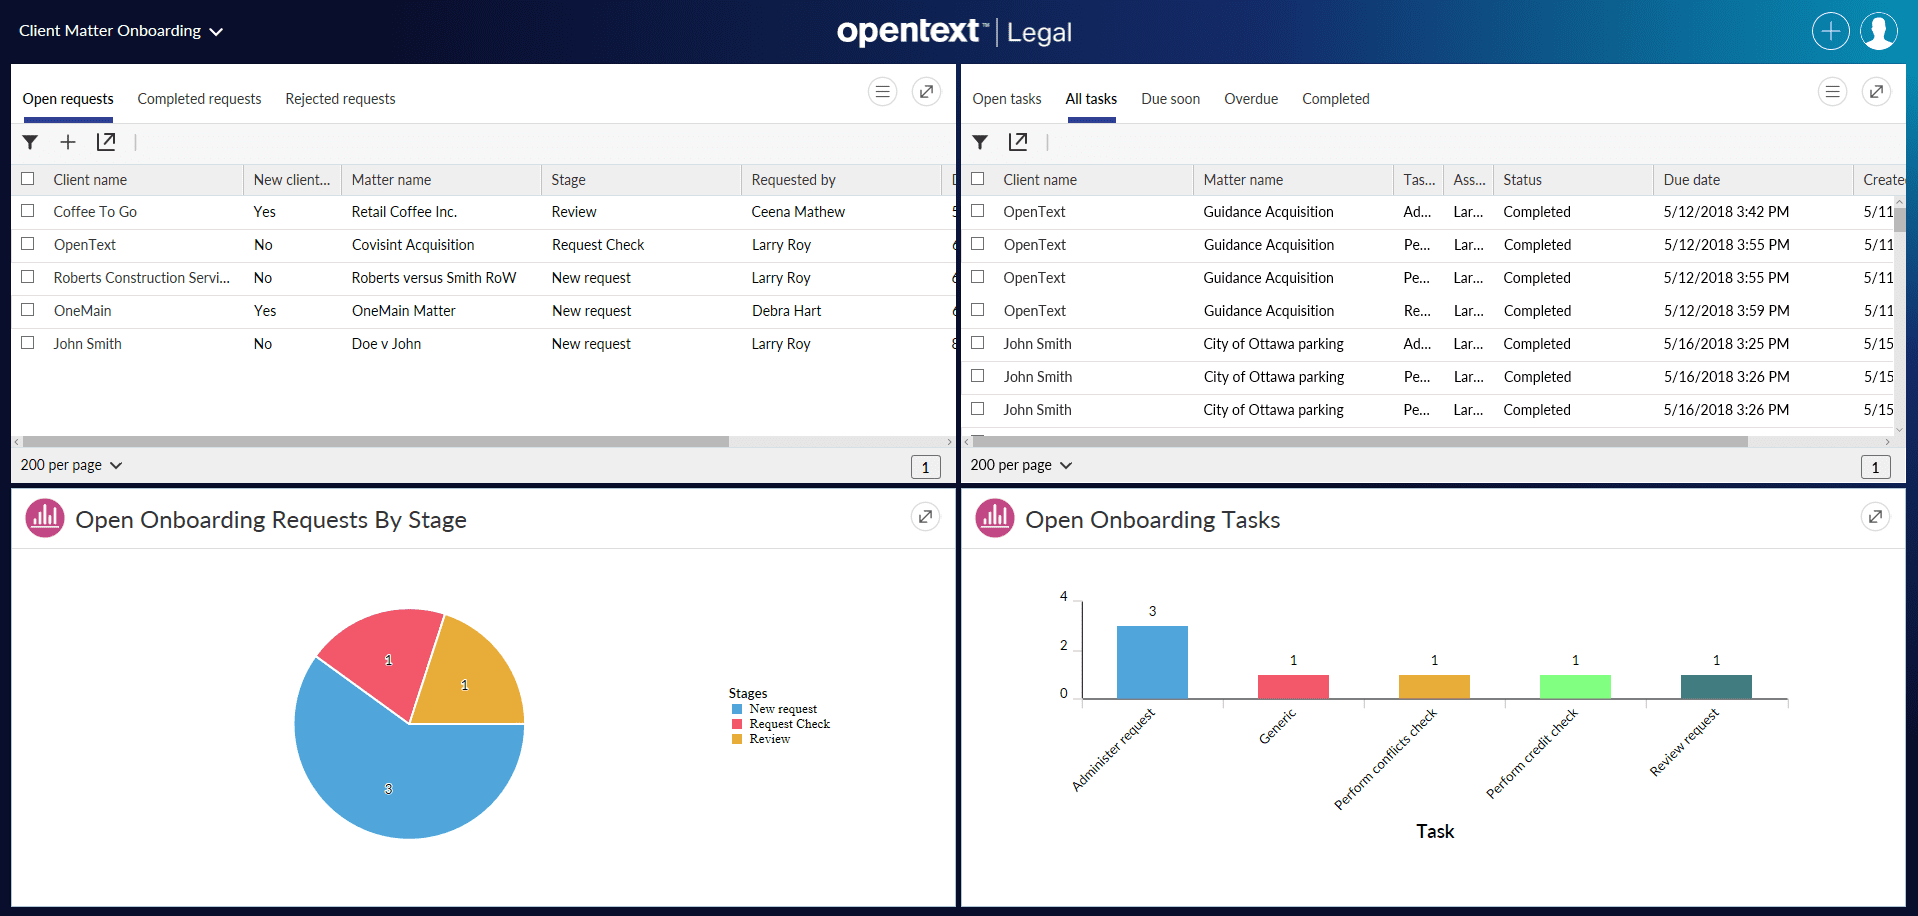
Task: Switch to the Completed requests tab
Action: tap(198, 98)
